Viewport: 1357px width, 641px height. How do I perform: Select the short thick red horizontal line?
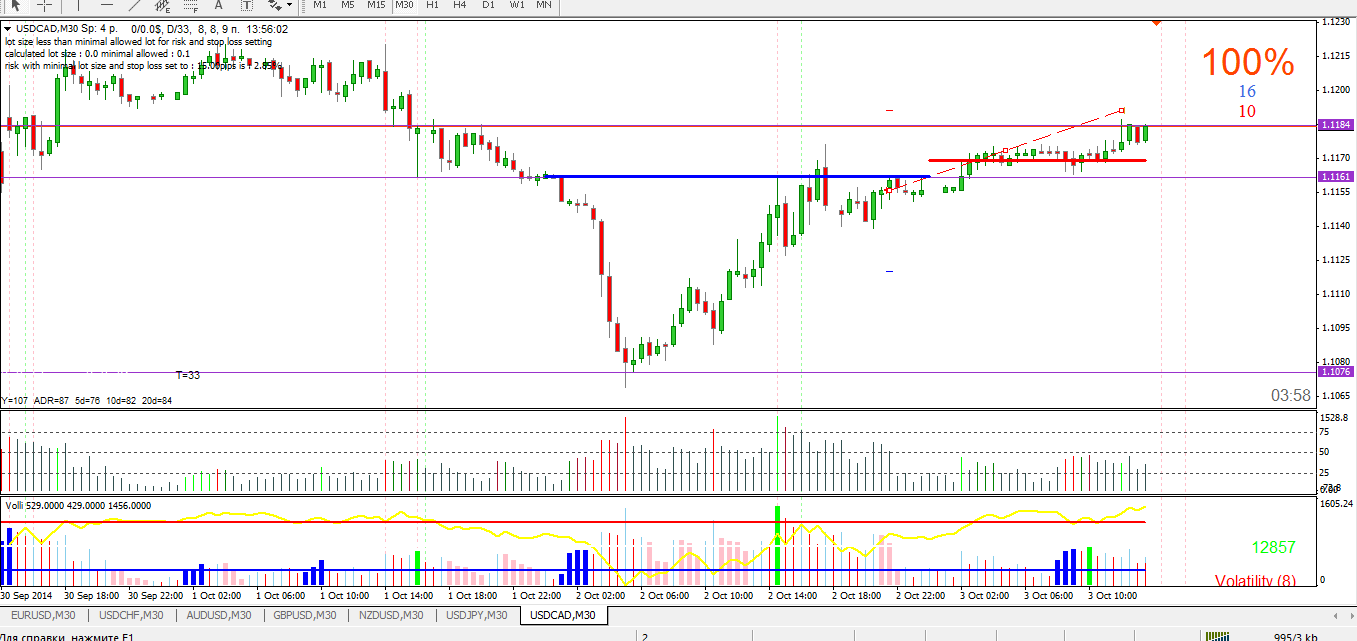(1037, 160)
